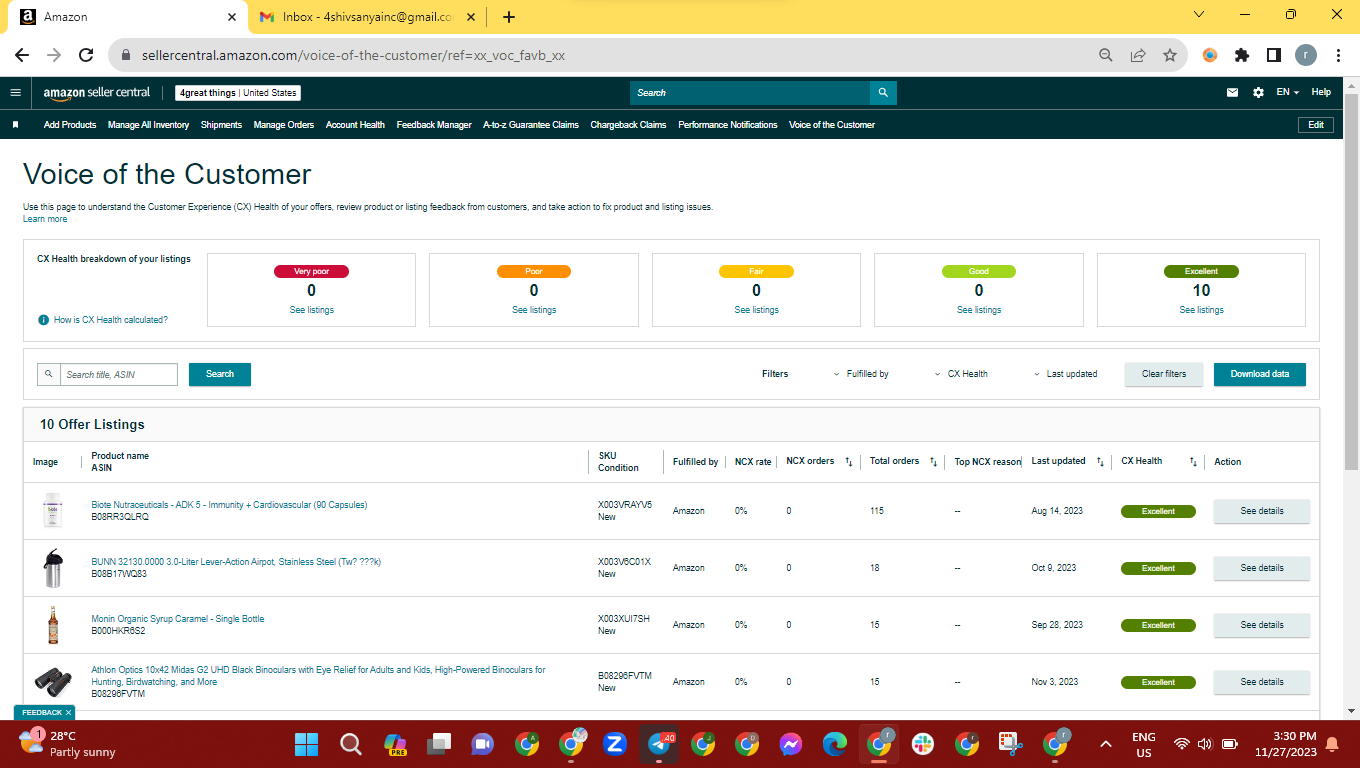
Task: Open the Zoom app in taskbar
Action: 615,744
